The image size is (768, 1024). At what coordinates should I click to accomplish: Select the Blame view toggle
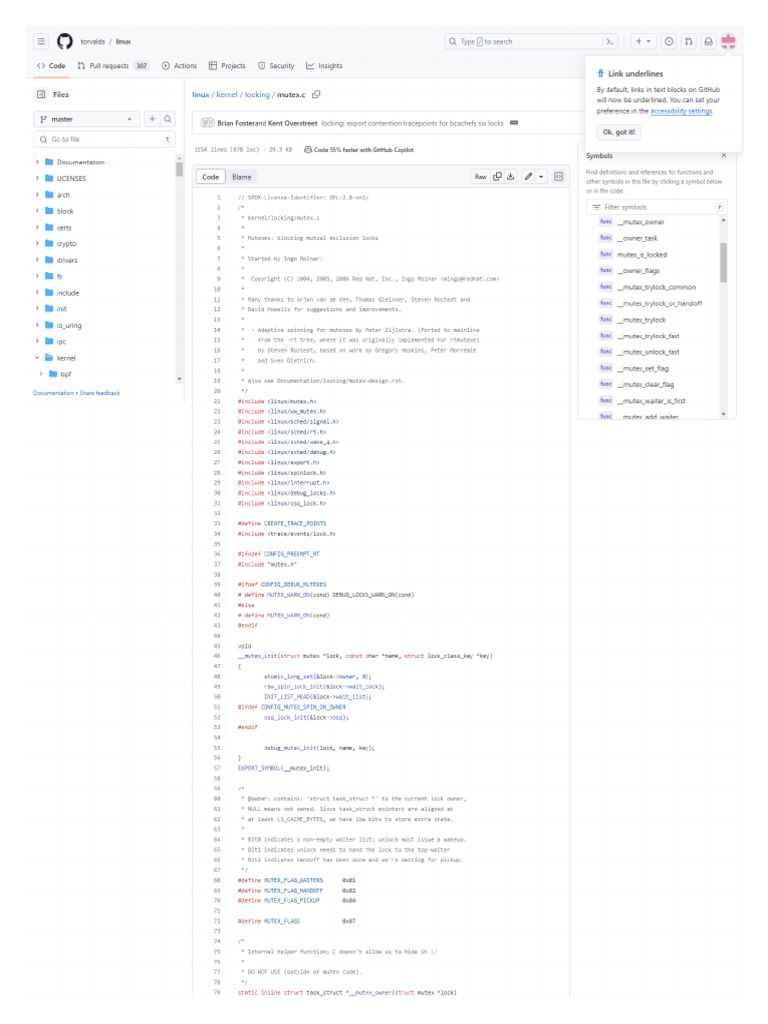point(242,177)
